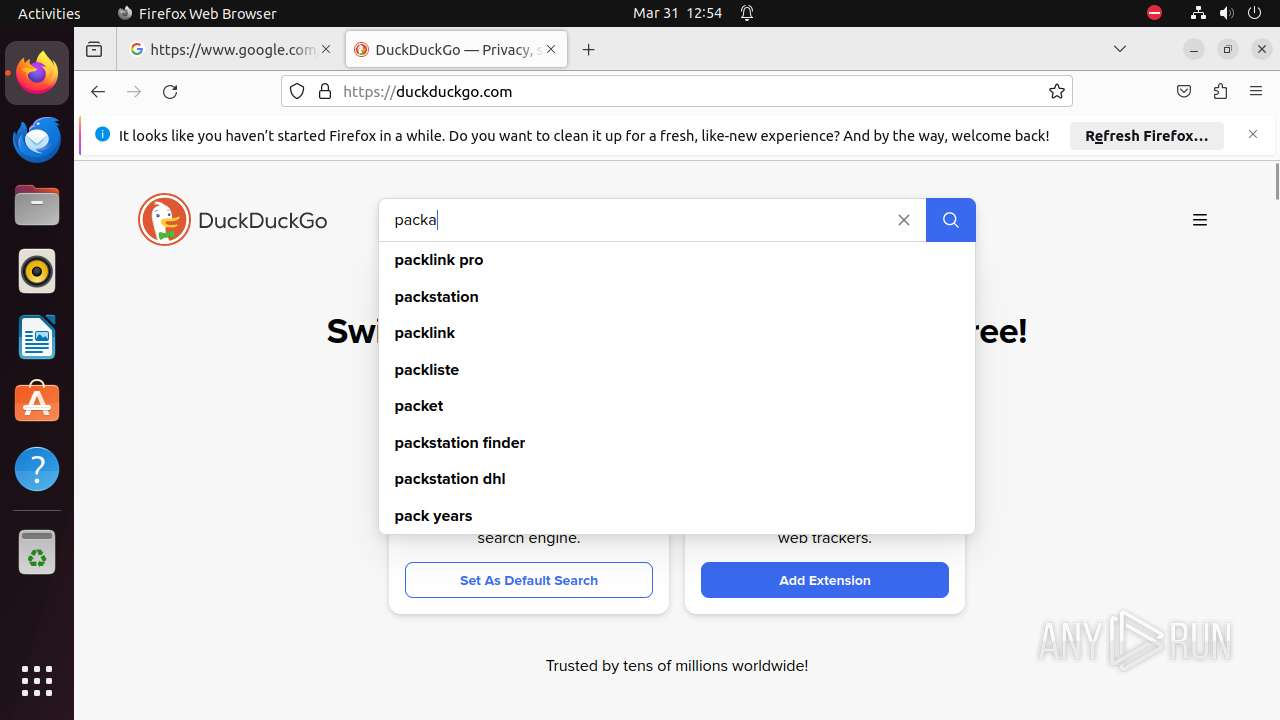This screenshot has width=1280, height=720.
Task: Click the volume speaker tray icon
Action: [x=1226, y=13]
